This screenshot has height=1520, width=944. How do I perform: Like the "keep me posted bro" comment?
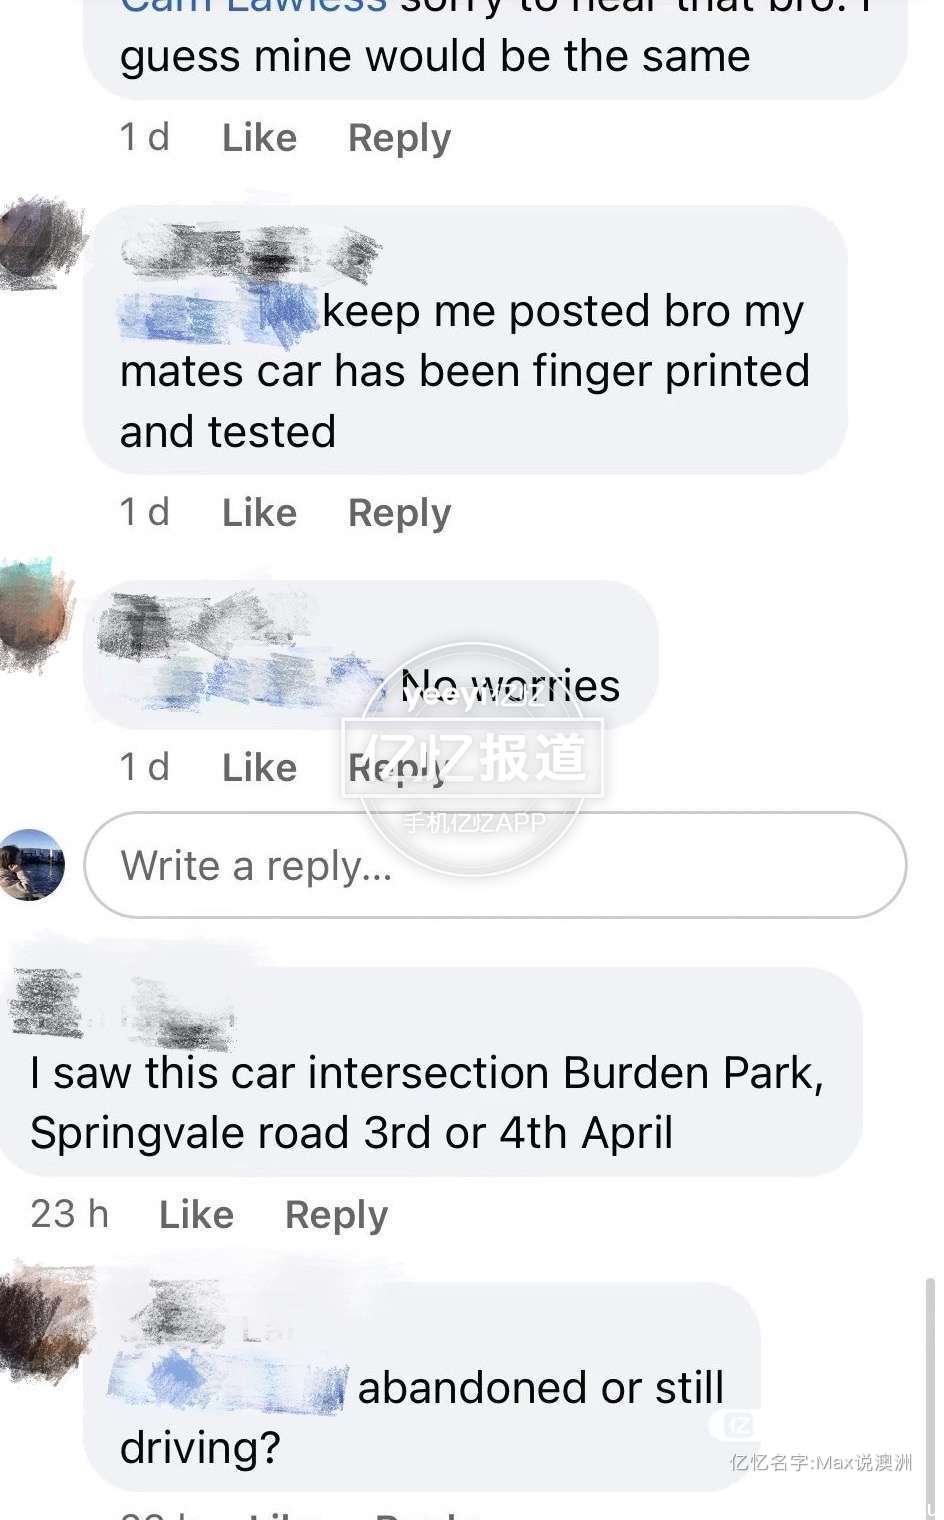[x=259, y=513]
